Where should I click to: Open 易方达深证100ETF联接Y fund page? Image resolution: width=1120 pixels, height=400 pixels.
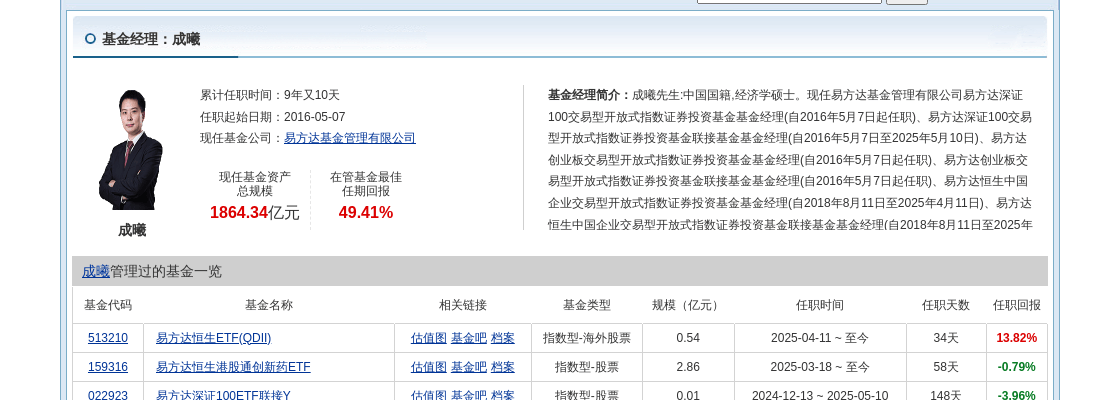(x=223, y=395)
